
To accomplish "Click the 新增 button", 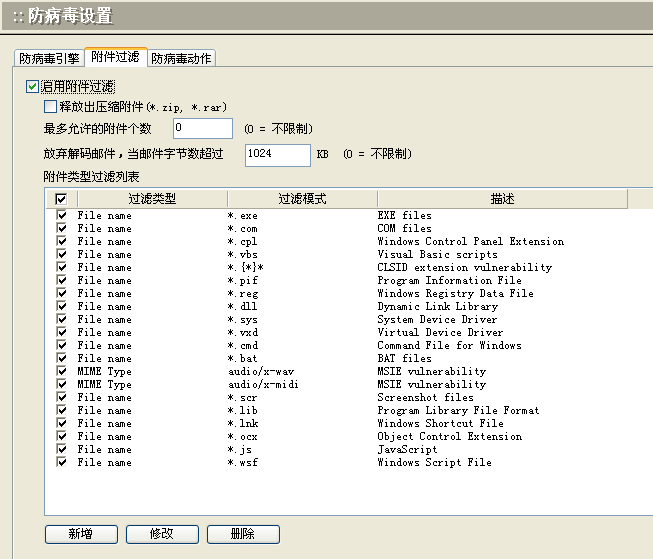I will coord(81,534).
